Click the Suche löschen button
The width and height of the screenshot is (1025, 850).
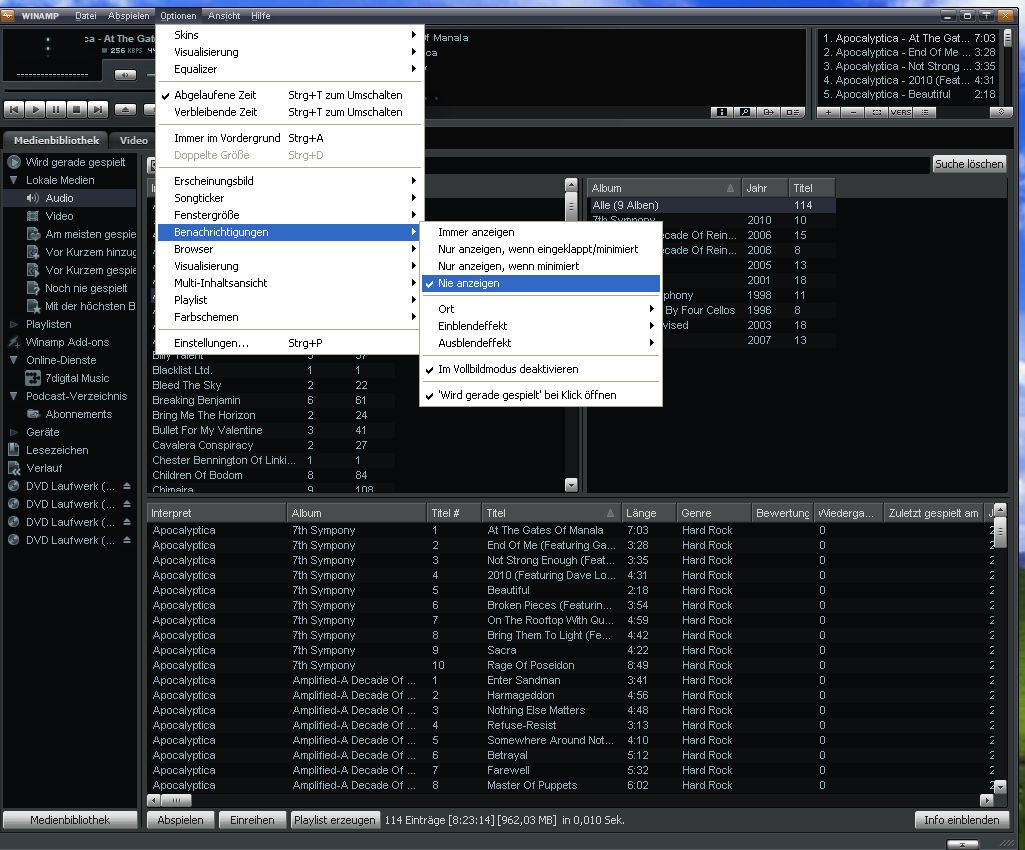pyautogui.click(x=968, y=164)
